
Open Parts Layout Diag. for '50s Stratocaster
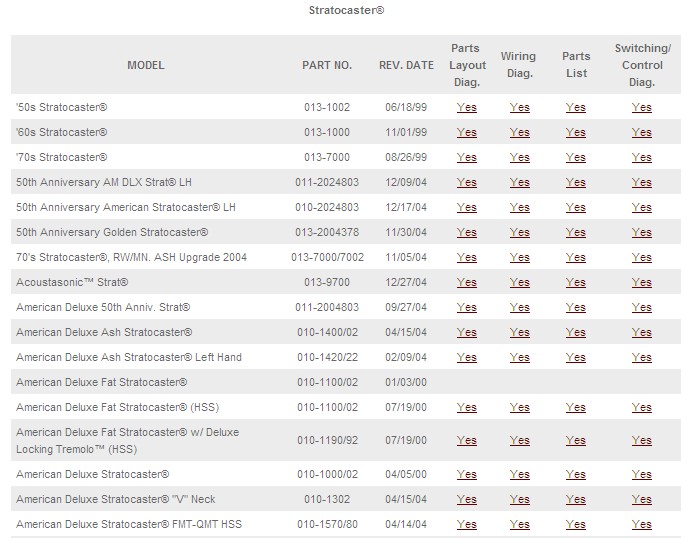point(466,107)
